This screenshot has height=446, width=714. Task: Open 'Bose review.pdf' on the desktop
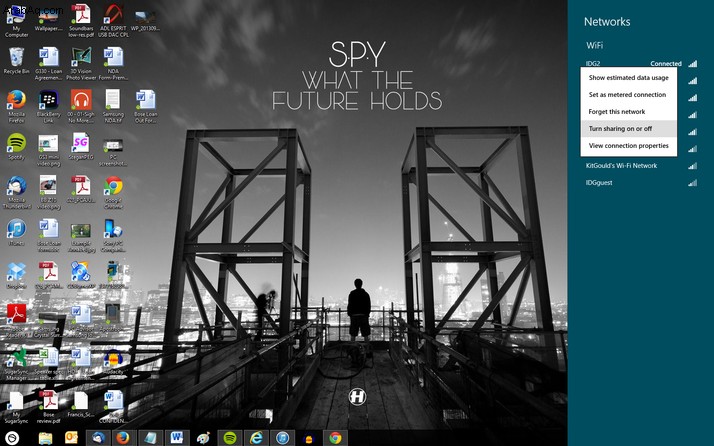[49, 407]
